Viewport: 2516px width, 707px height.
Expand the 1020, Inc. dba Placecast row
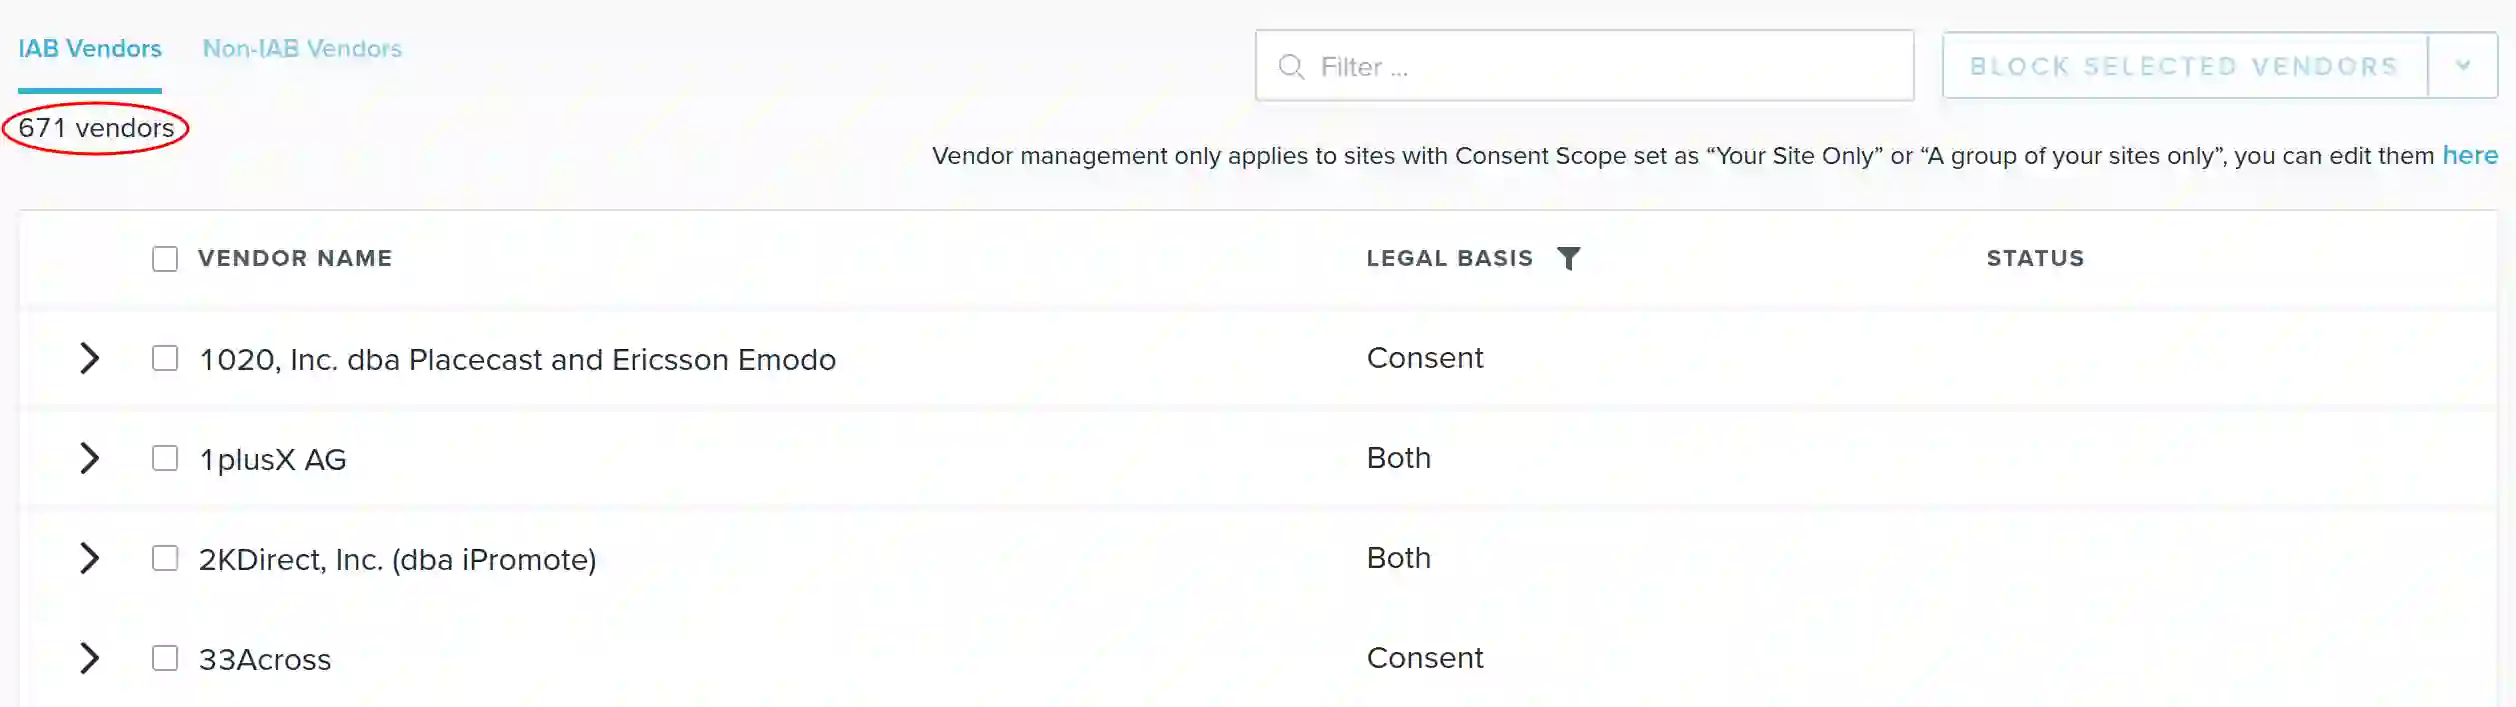(89, 358)
